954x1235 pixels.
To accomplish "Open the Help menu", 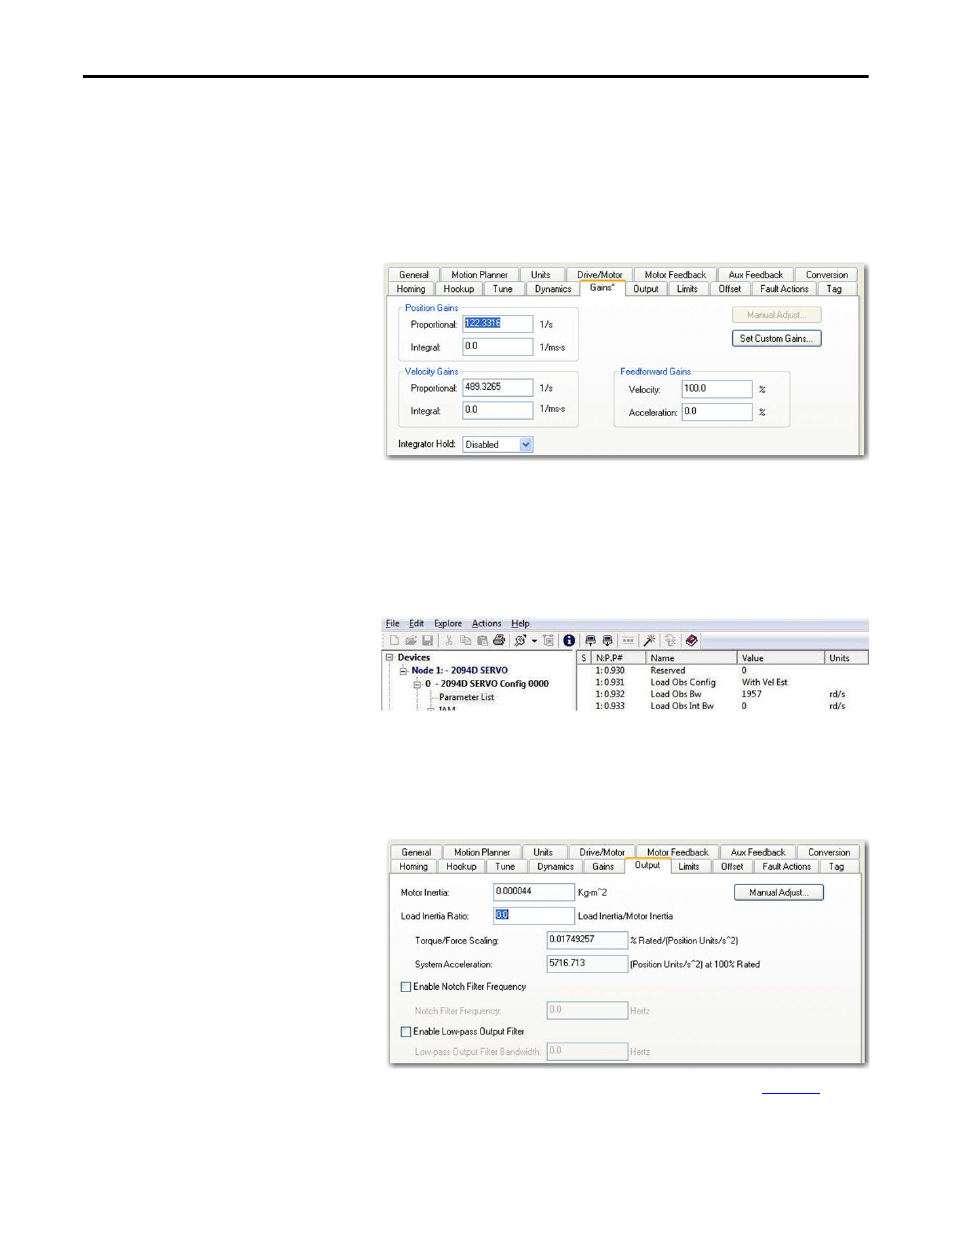I will tap(520, 623).
